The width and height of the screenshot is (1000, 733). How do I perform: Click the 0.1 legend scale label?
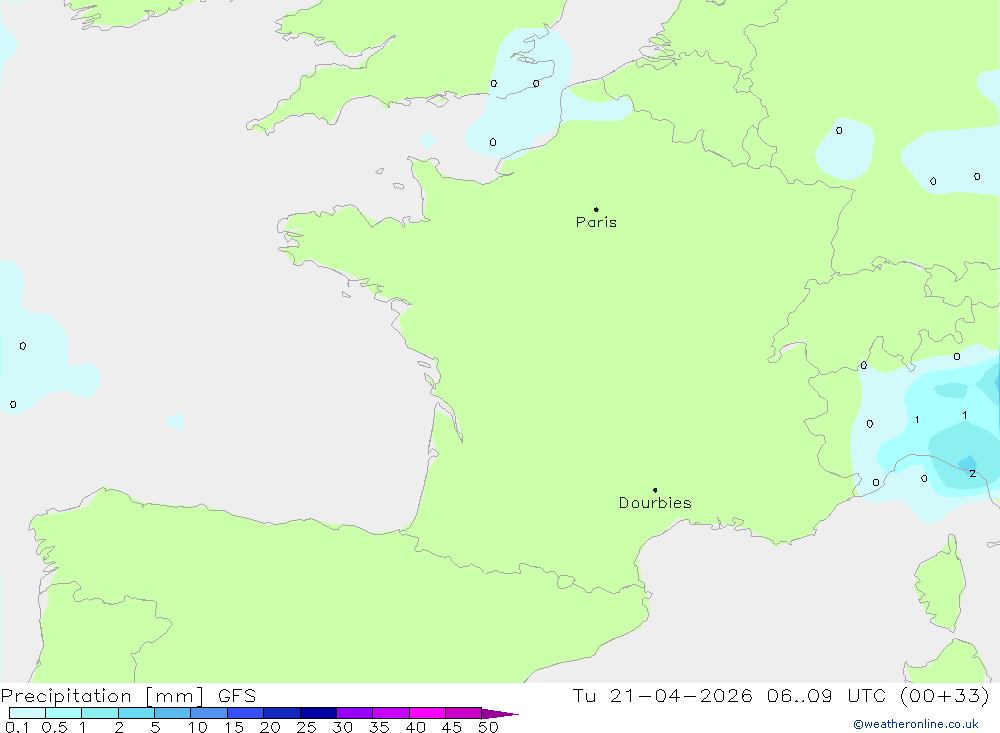17,727
